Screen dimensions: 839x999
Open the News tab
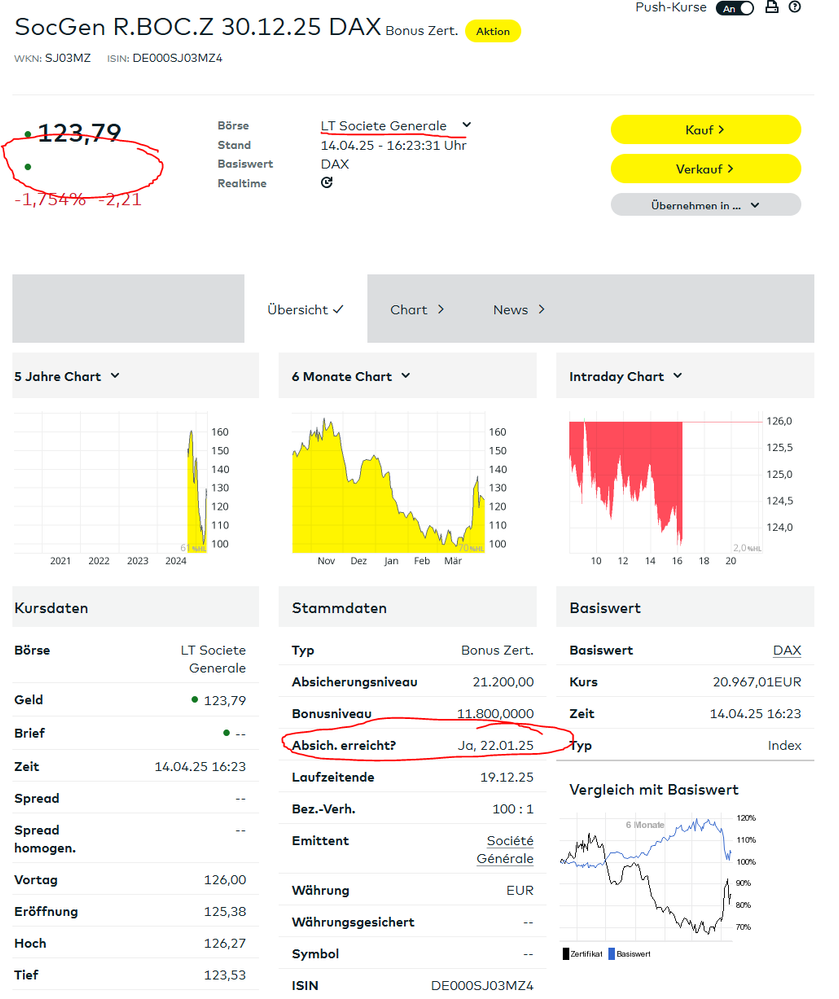pos(519,310)
